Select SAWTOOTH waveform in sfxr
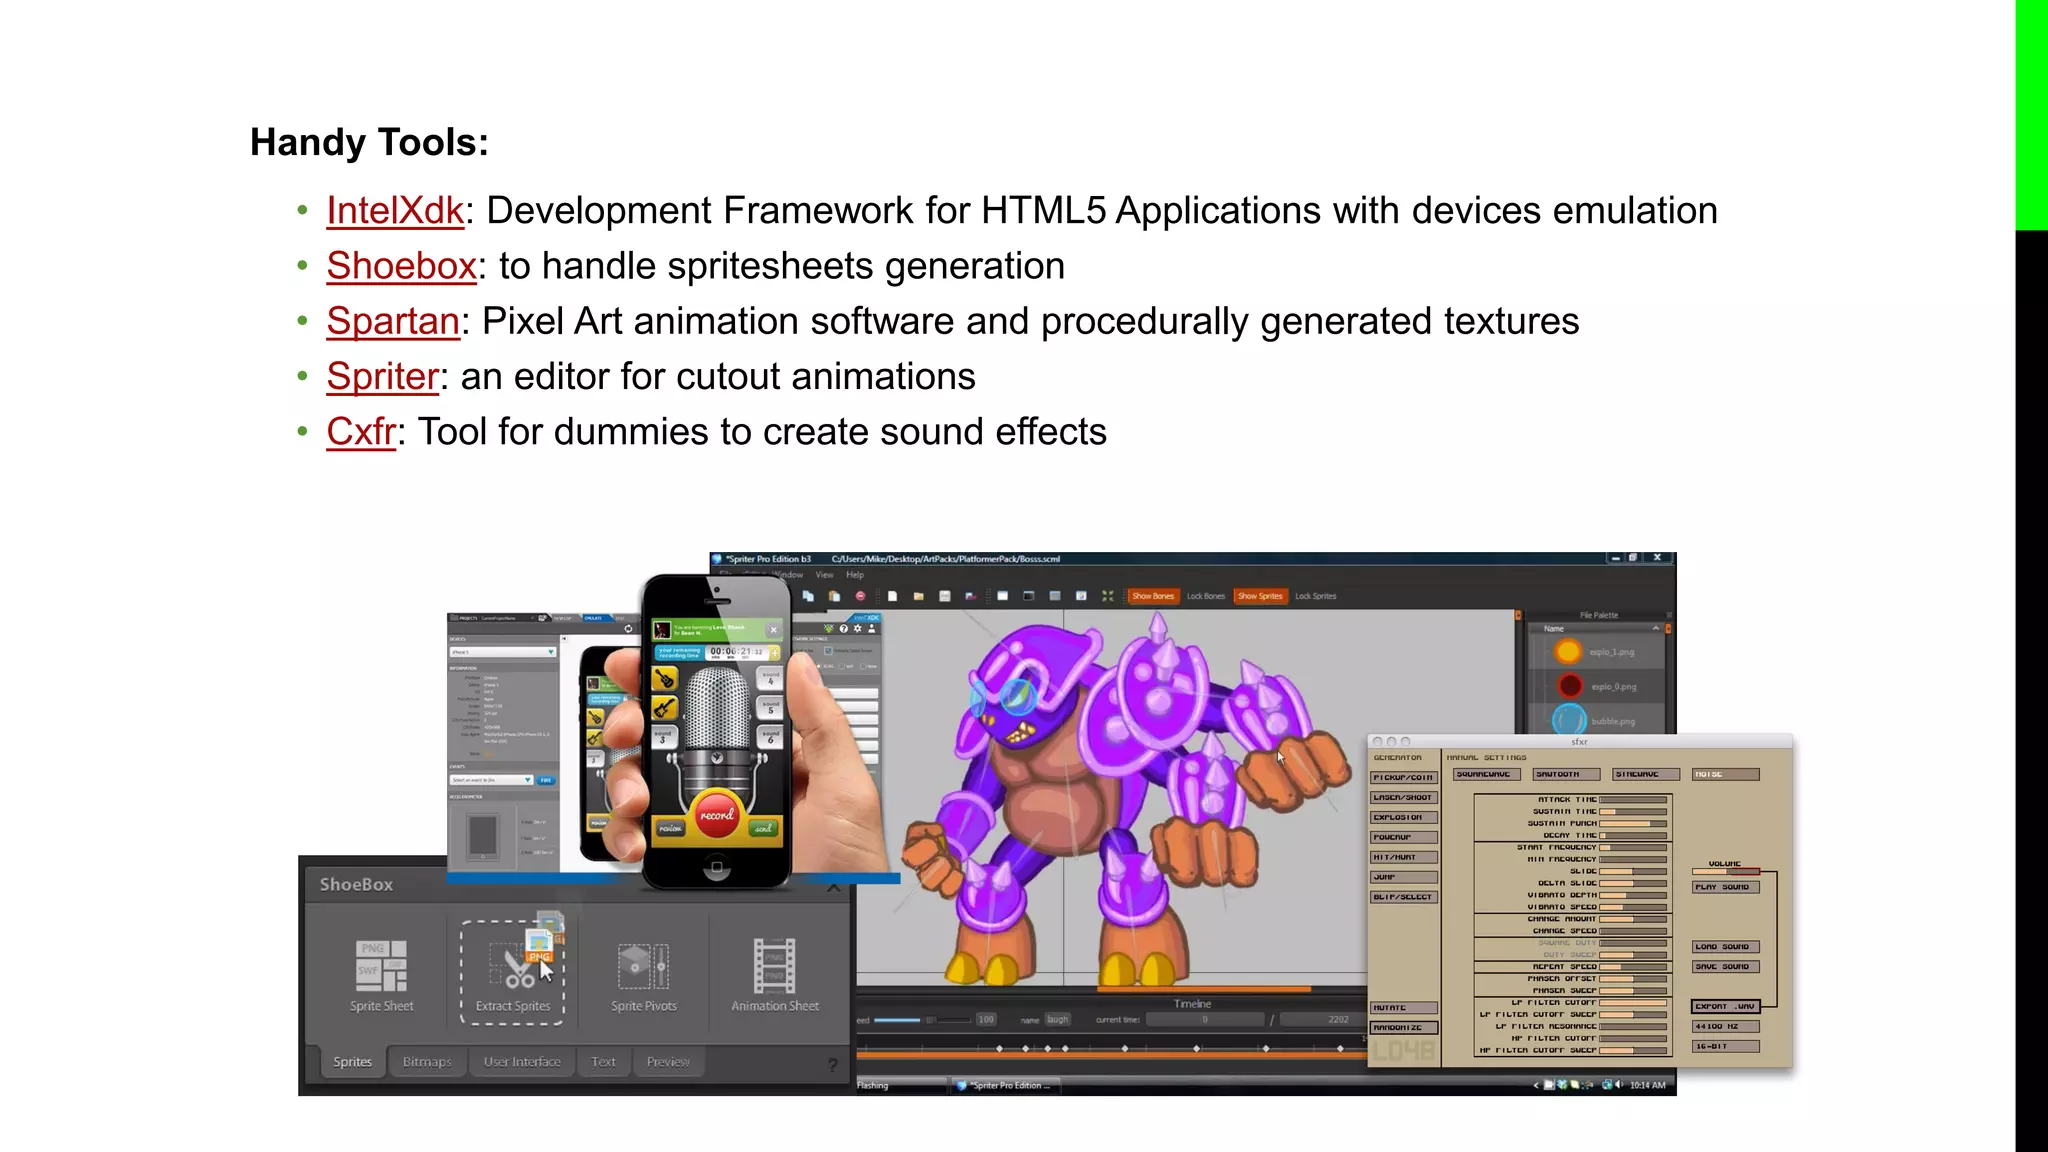This screenshot has height=1152, width=2048. click(1566, 775)
